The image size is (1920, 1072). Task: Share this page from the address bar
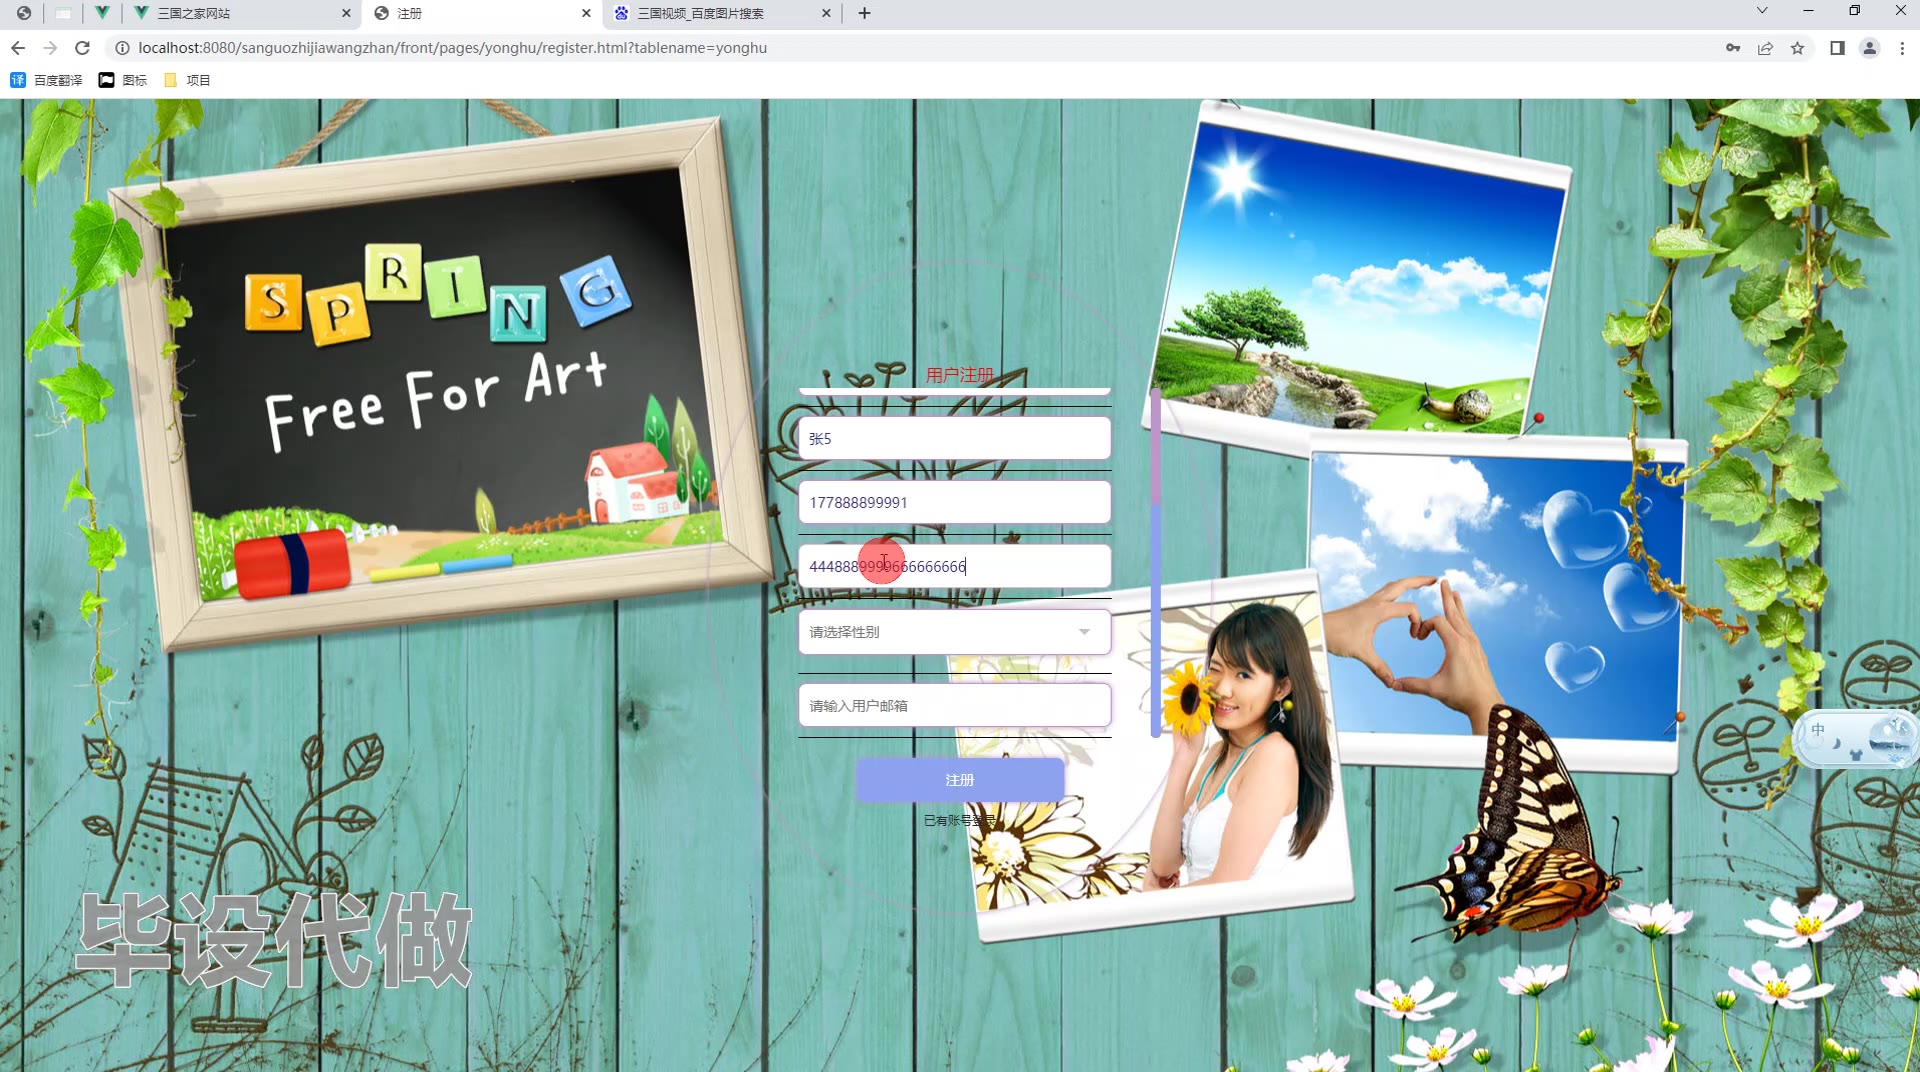(x=1765, y=48)
